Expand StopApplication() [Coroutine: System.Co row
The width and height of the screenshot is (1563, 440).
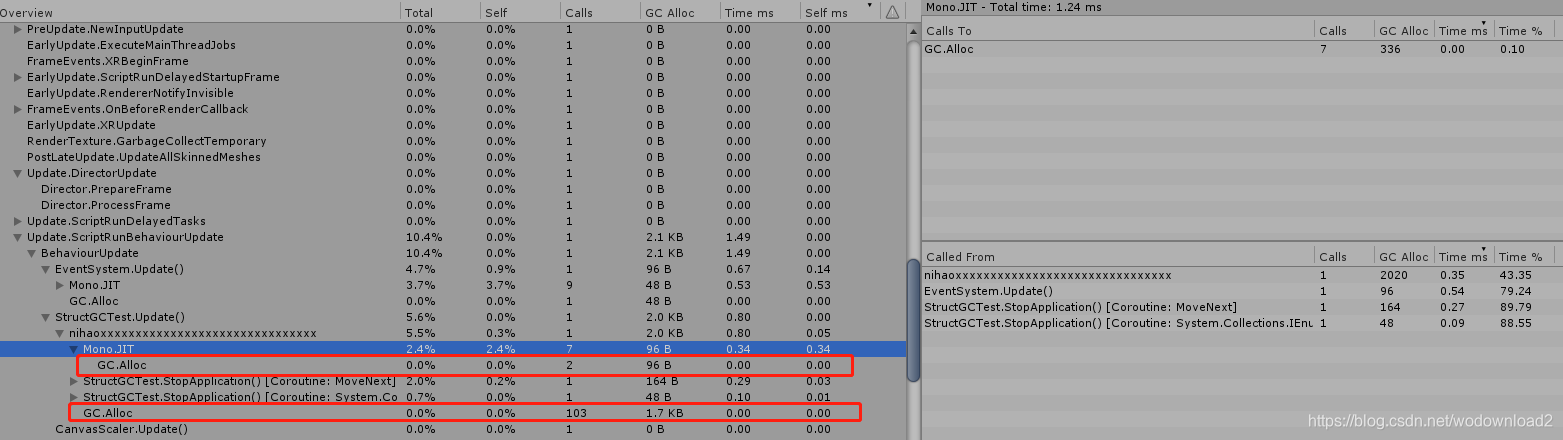74,397
